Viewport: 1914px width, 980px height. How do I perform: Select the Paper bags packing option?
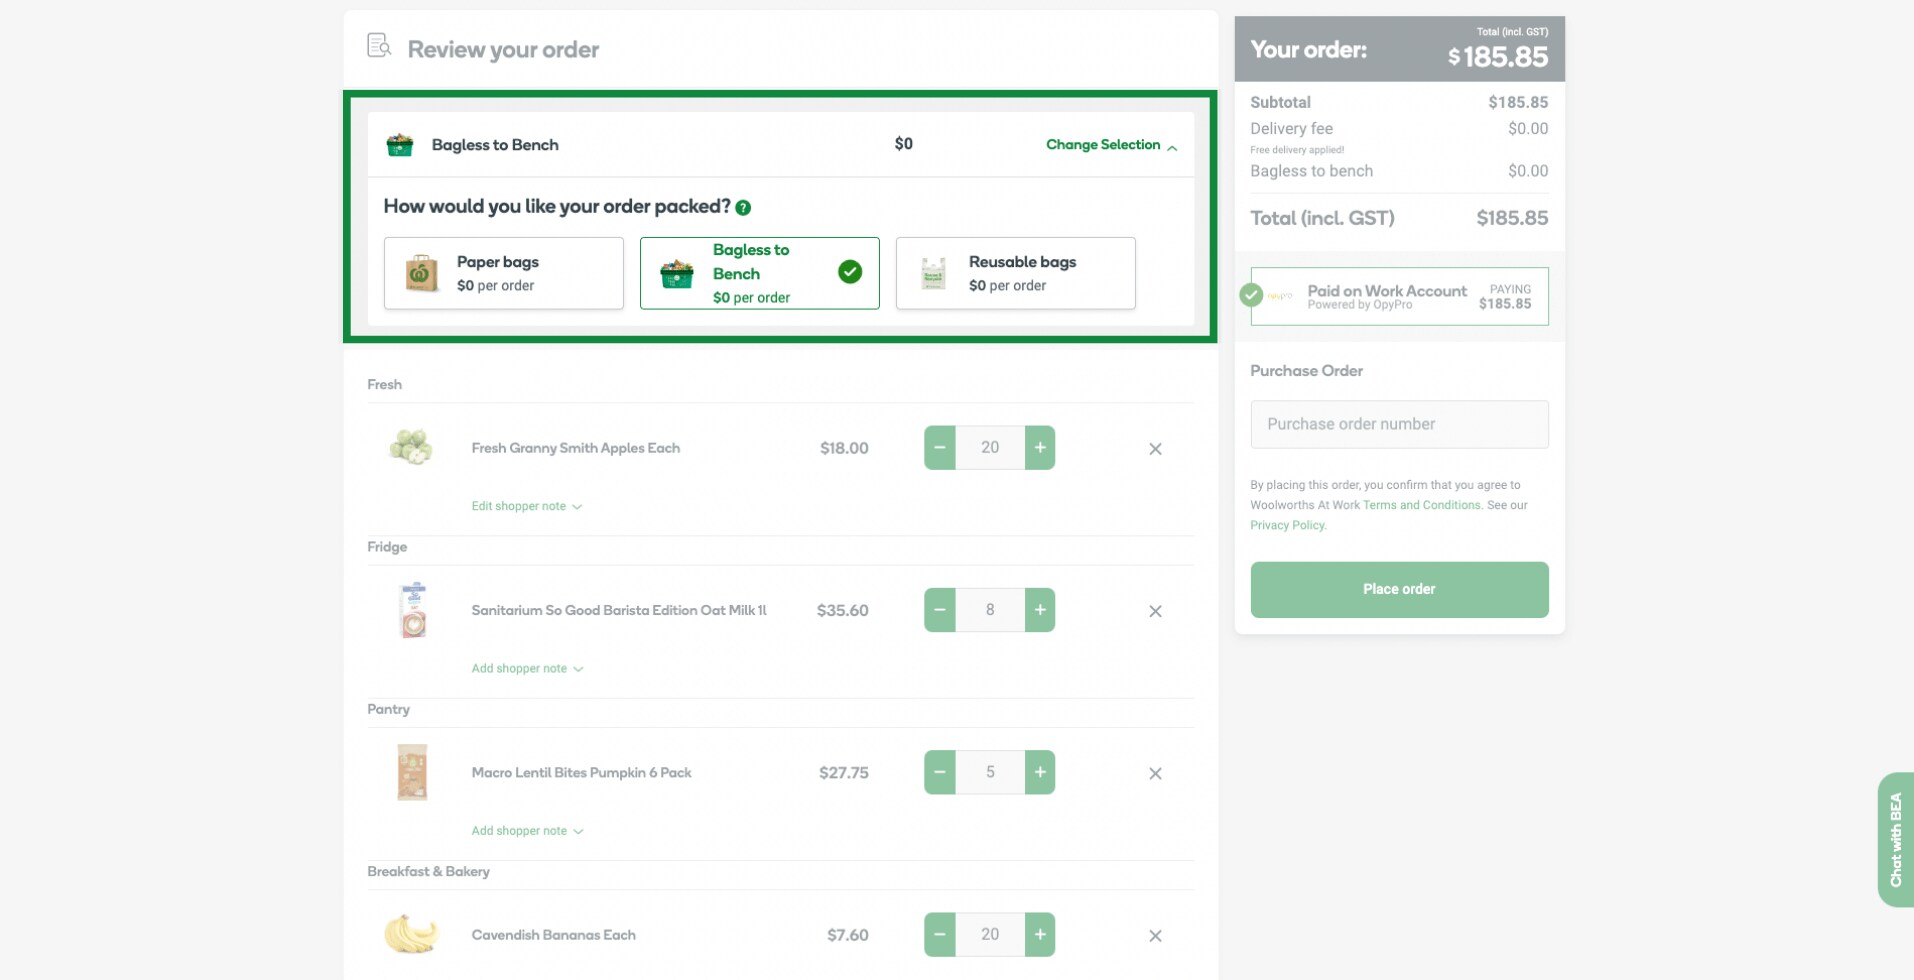pos(503,273)
